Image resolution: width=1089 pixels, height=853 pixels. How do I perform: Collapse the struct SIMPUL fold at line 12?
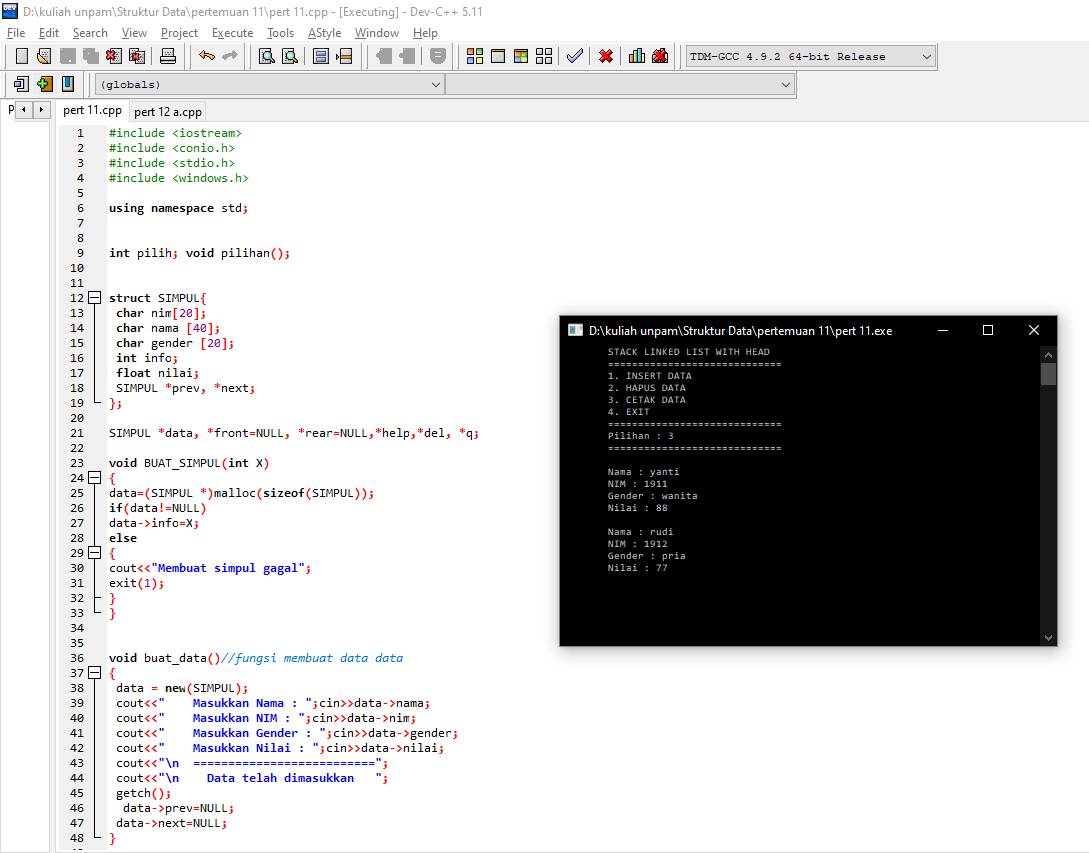point(94,298)
